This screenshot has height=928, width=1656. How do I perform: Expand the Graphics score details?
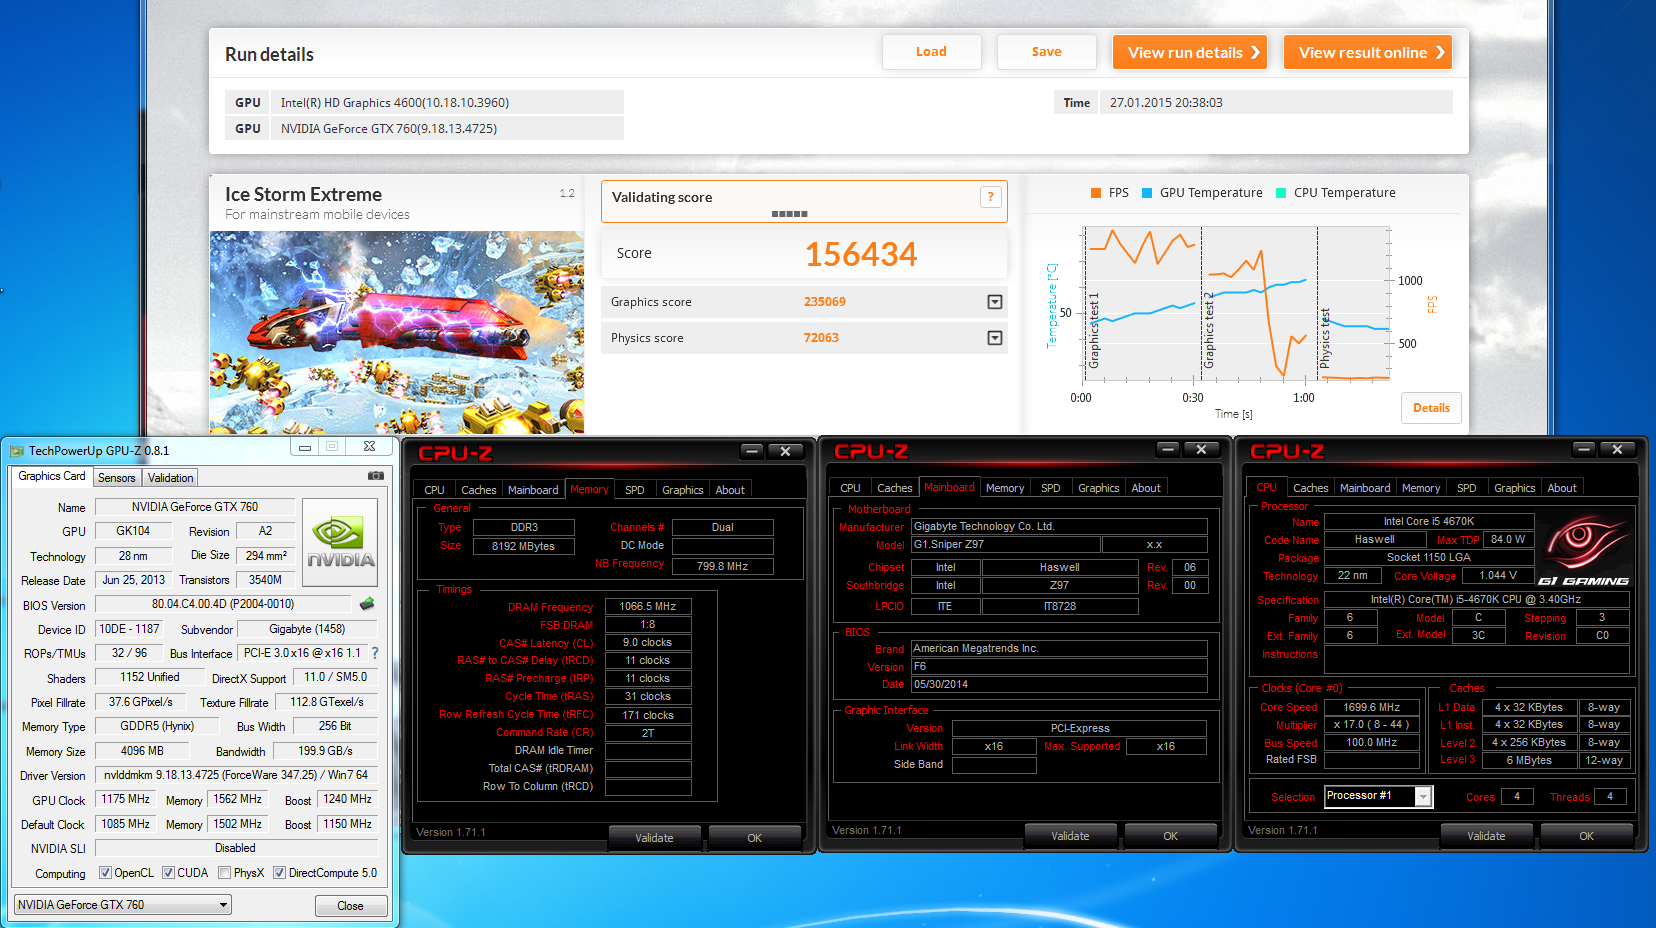[995, 302]
